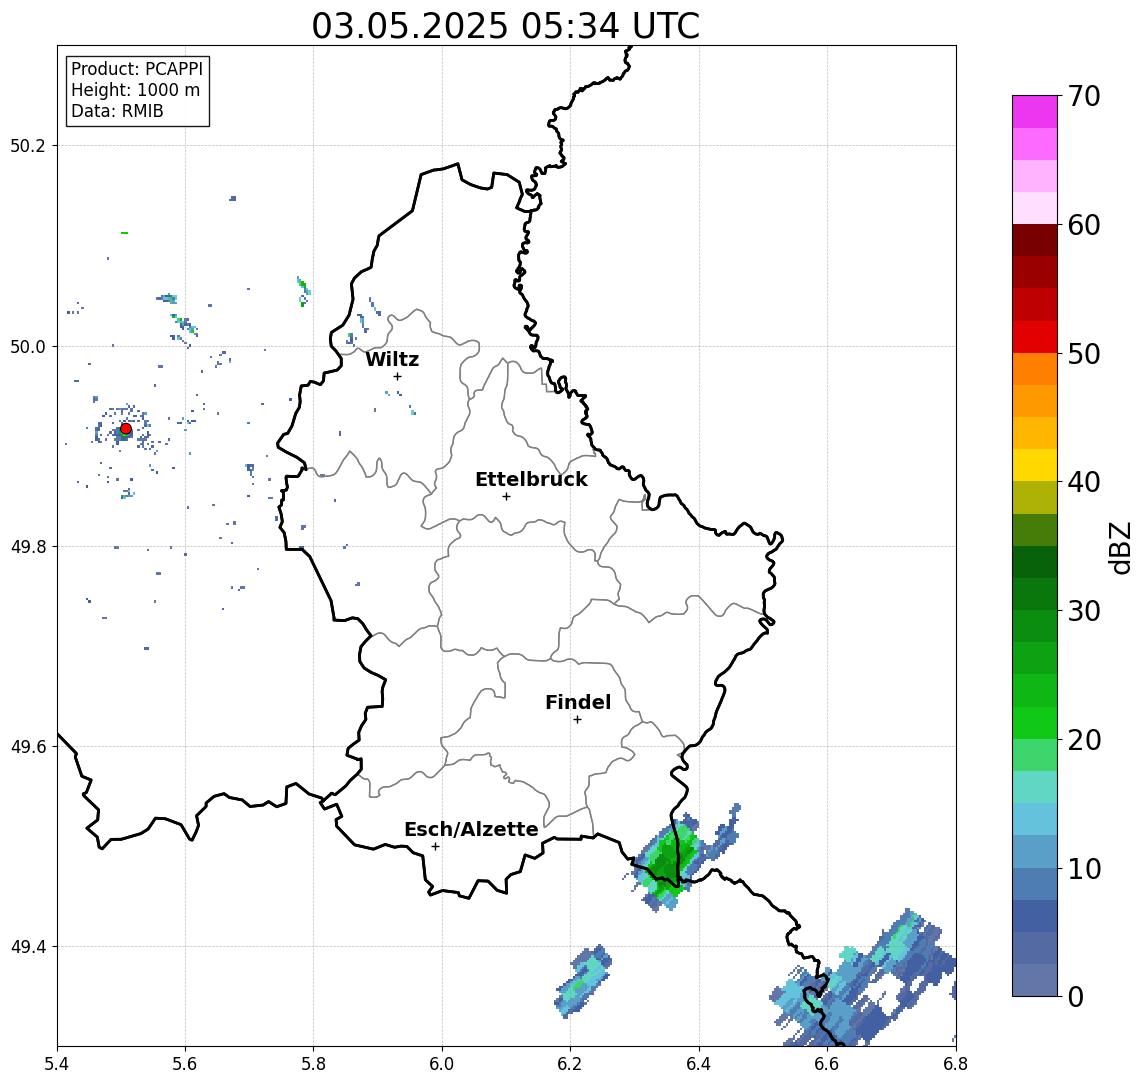Click the colorbar tick label 30
This screenshot has height=1084, width=1145.
click(x=1084, y=611)
